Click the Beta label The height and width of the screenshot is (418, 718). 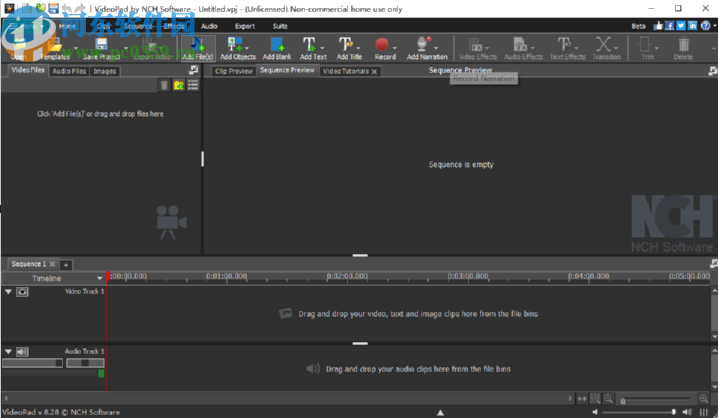click(638, 26)
